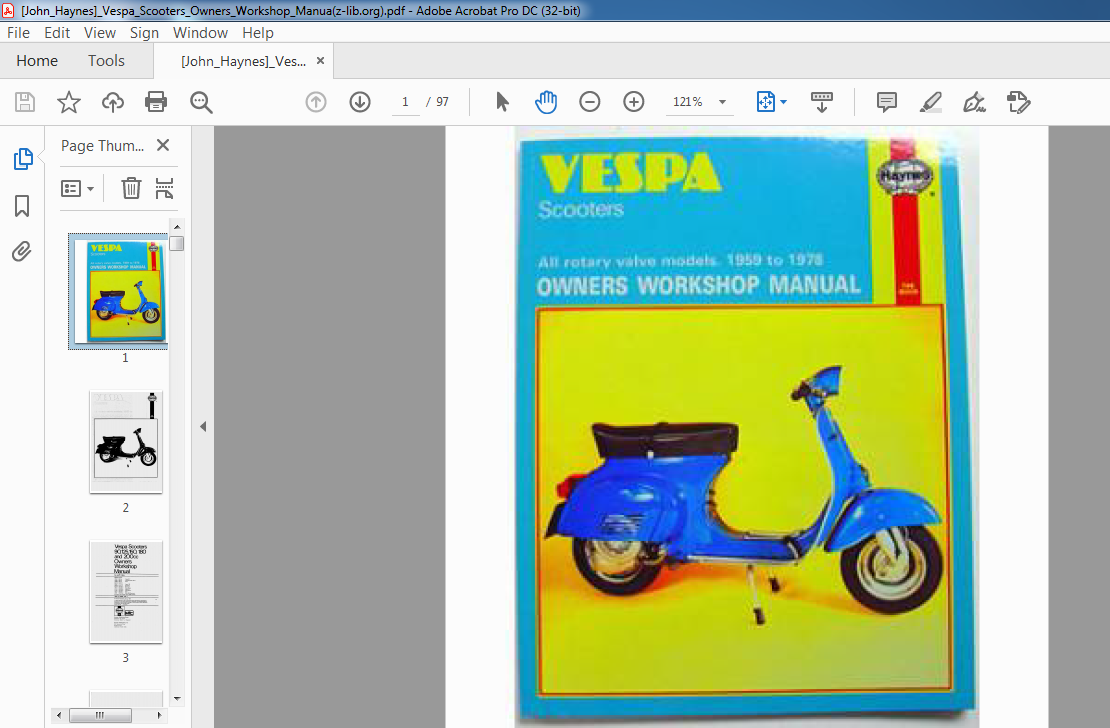Image resolution: width=1110 pixels, height=728 pixels.
Task: Open the Edit menu
Action: tap(57, 33)
